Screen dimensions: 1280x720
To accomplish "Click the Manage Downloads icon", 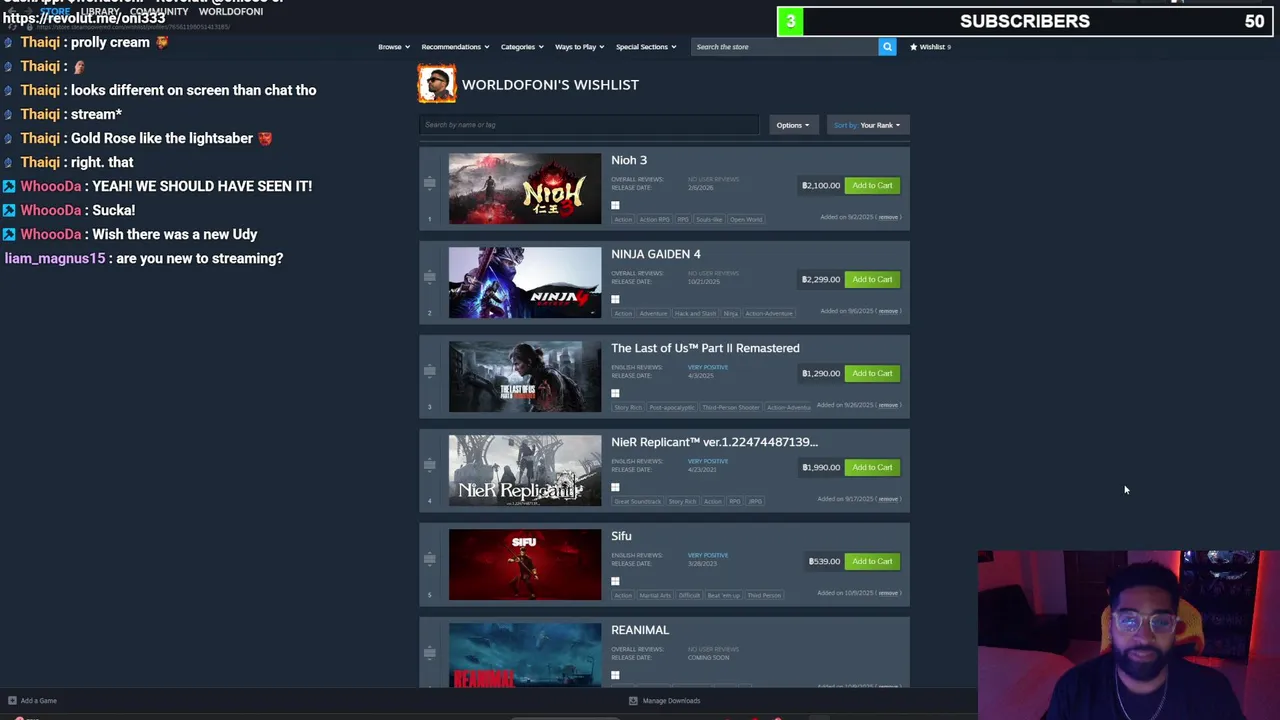I will [633, 701].
